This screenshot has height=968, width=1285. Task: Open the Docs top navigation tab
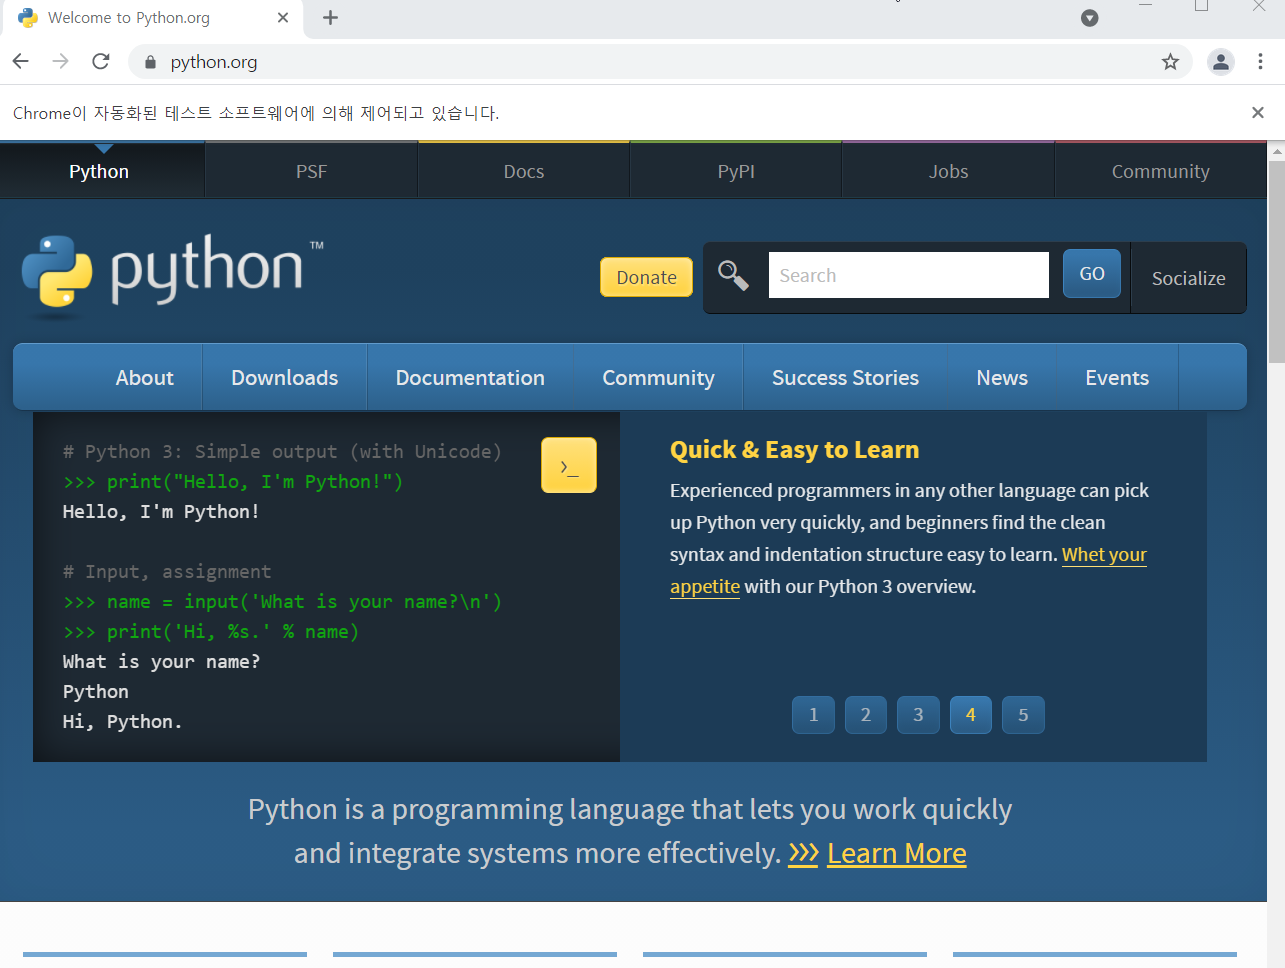coord(524,171)
